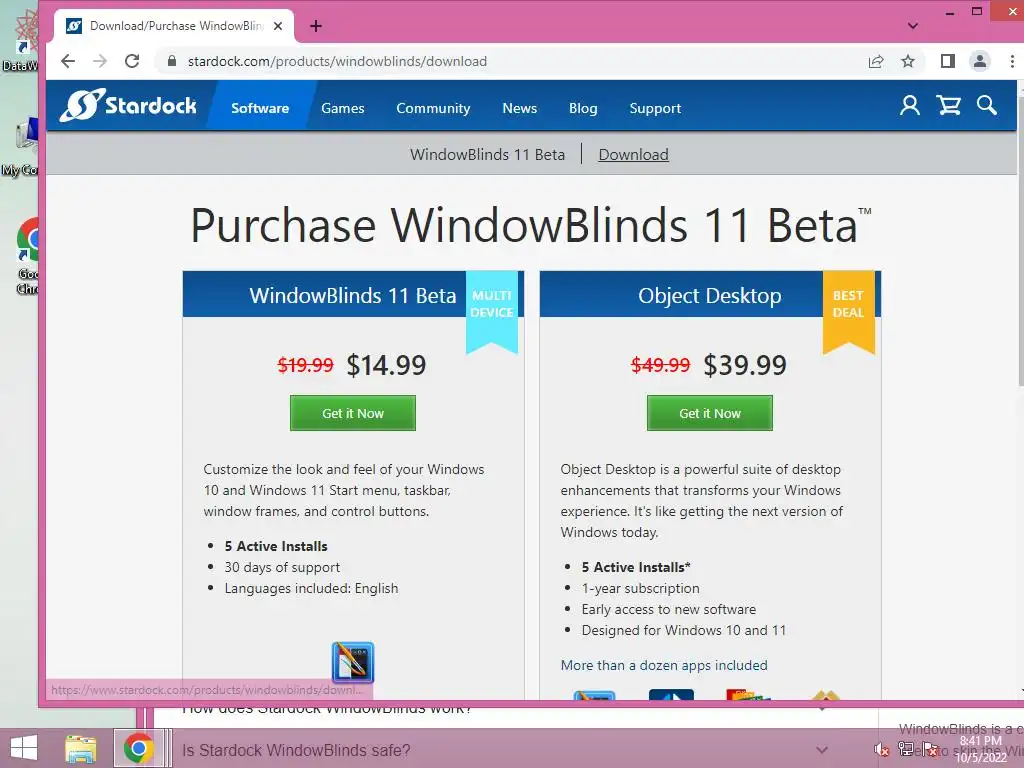Click the share page icon

(876, 61)
